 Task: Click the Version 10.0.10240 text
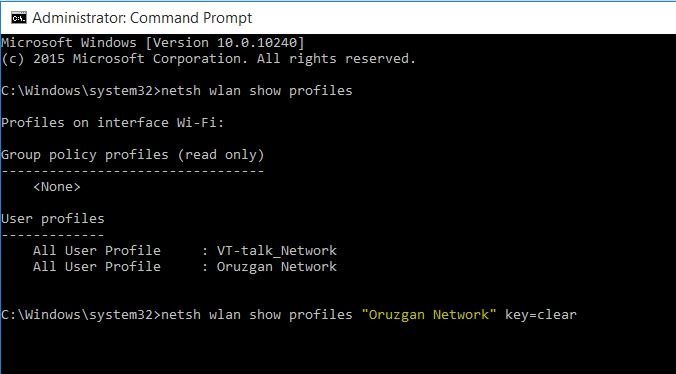coord(228,43)
